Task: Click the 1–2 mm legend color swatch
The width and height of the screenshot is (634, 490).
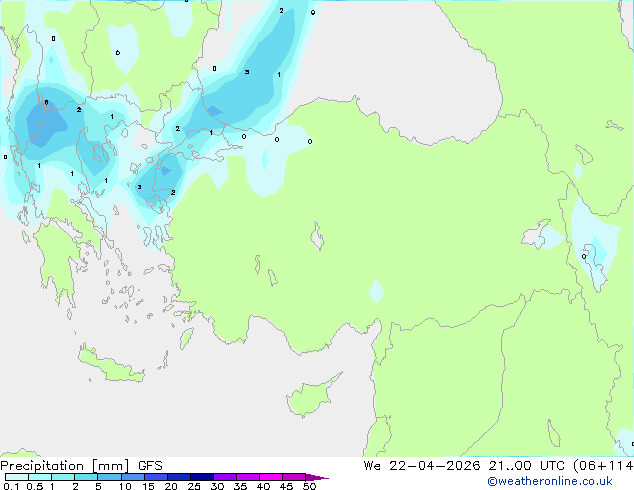Action: [63, 477]
